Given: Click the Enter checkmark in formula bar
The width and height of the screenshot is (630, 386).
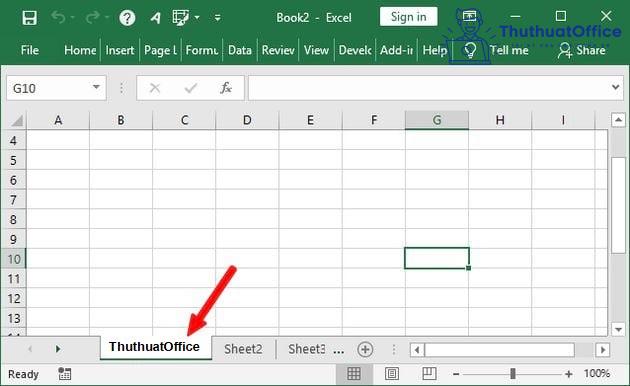Looking at the screenshot, I should tap(190, 88).
